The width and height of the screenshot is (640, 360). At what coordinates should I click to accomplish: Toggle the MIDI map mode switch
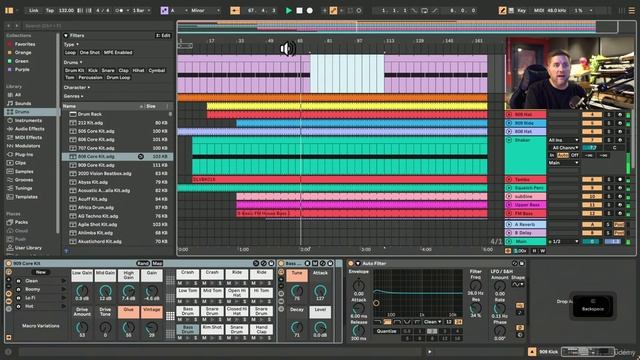click(x=539, y=11)
